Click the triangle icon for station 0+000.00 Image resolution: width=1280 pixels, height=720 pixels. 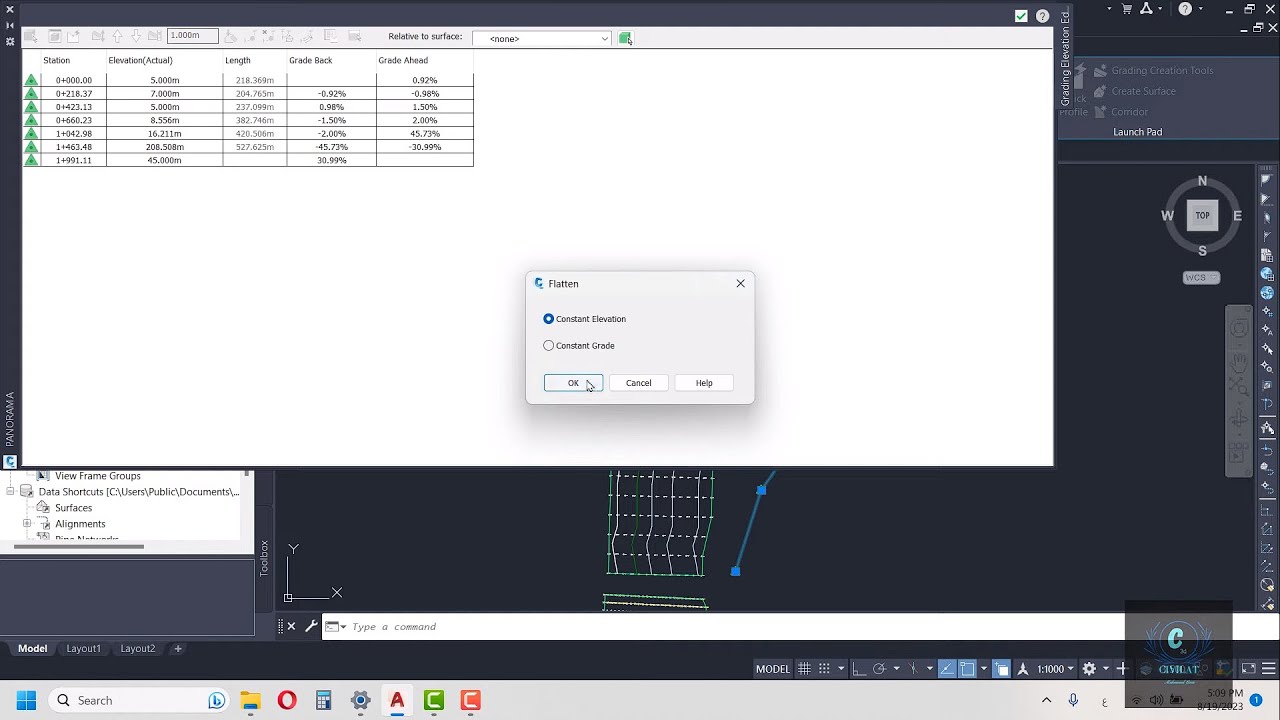pos(31,80)
